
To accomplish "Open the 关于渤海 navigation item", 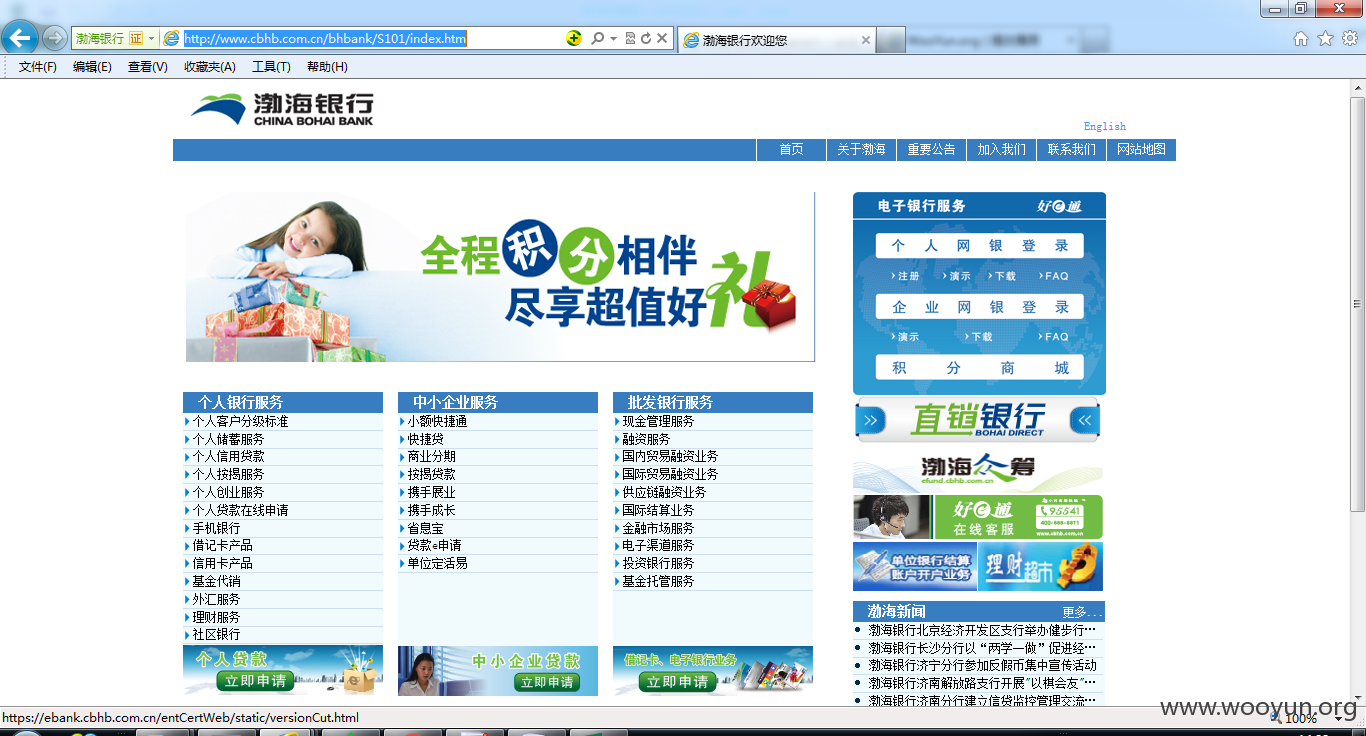I will [x=861, y=149].
